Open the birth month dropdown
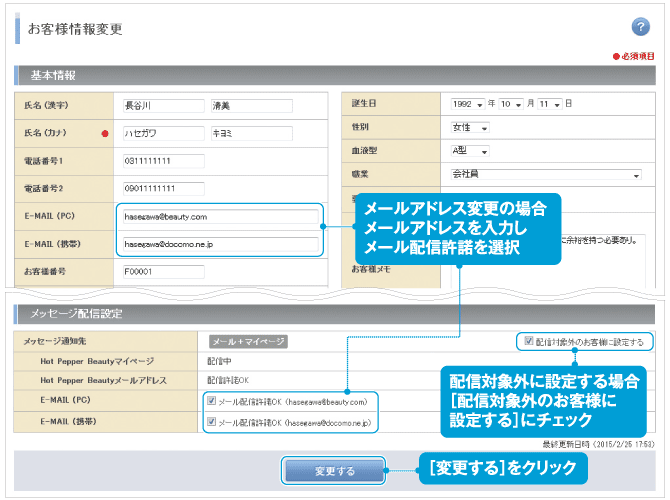Screen dimensions: 670x500 pos(508,104)
